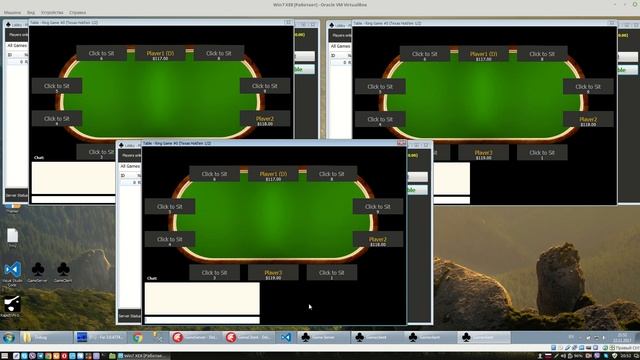
Task: Sit at seat 1 in the top-right table
Action: click(542, 153)
